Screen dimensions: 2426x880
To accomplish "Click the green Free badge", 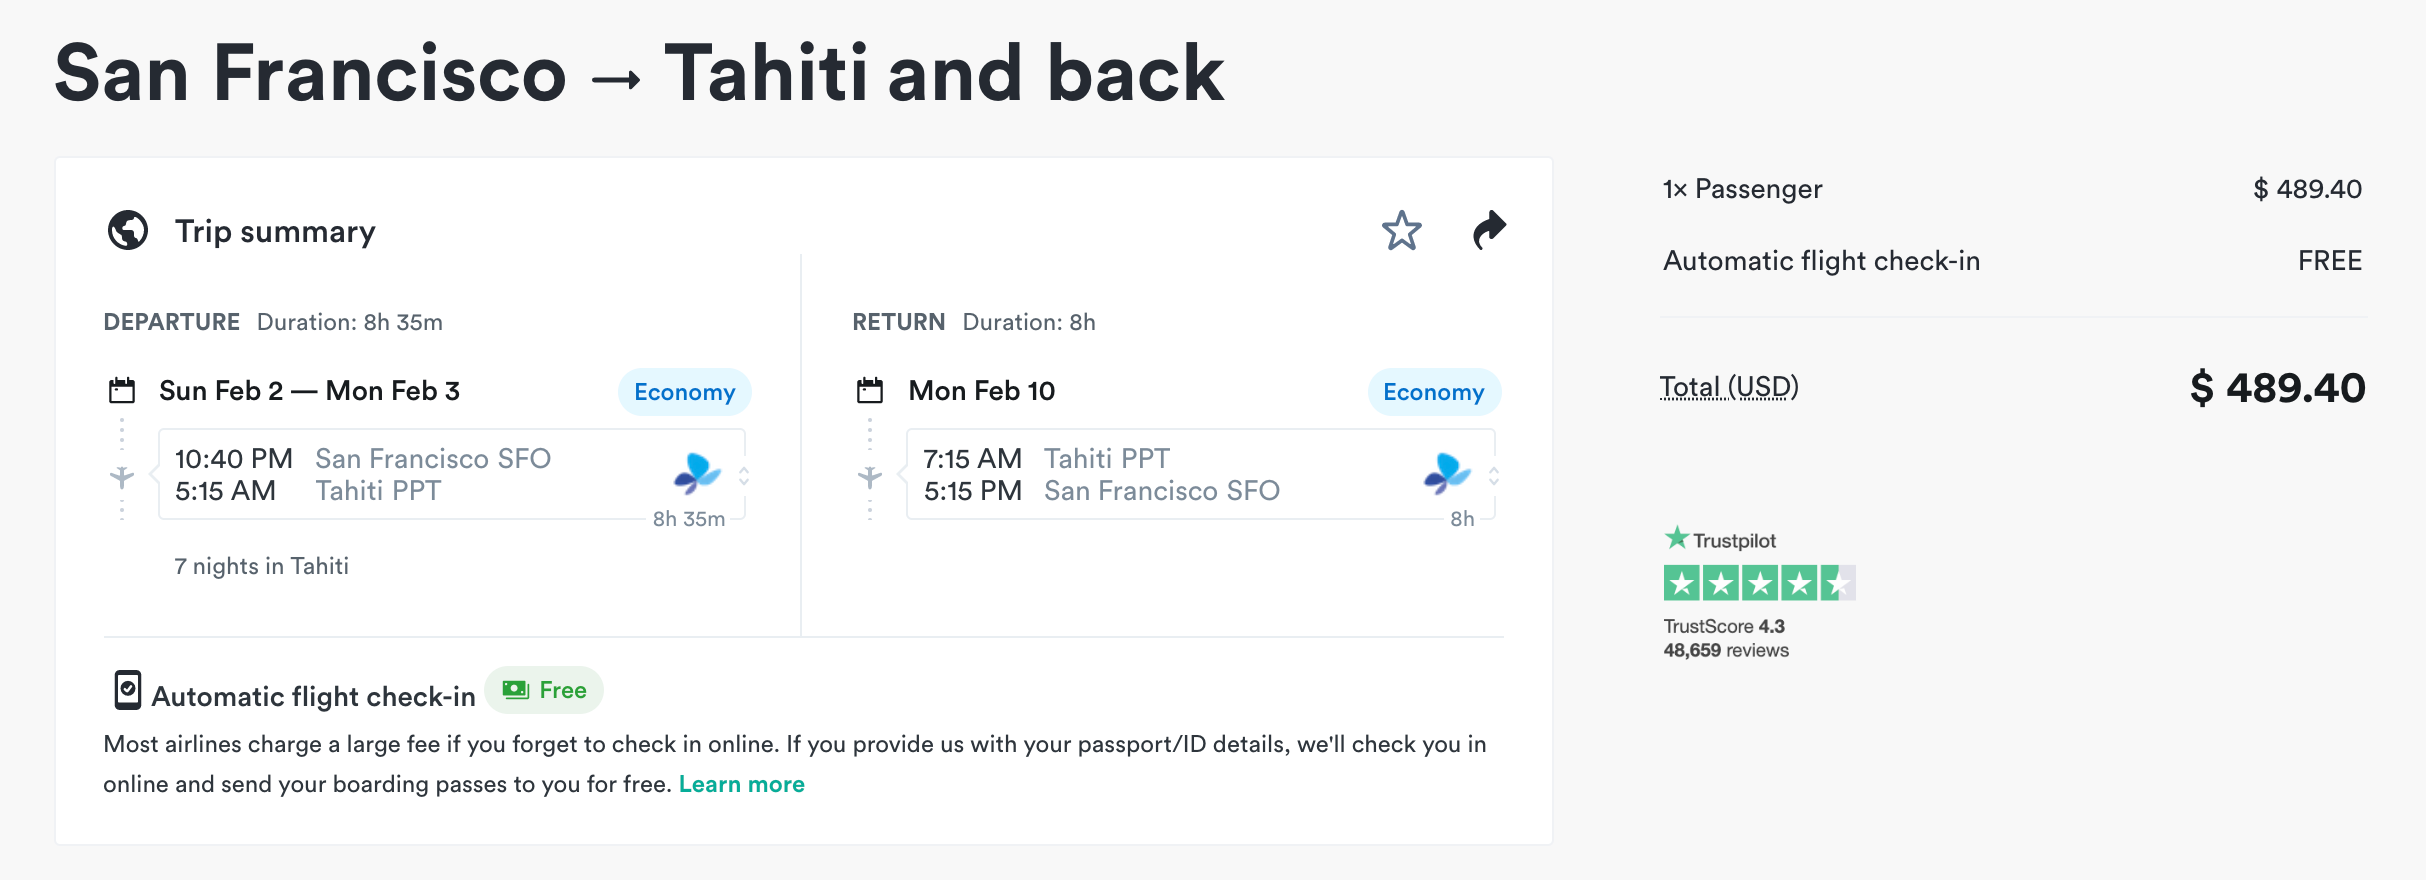I will coord(544,690).
